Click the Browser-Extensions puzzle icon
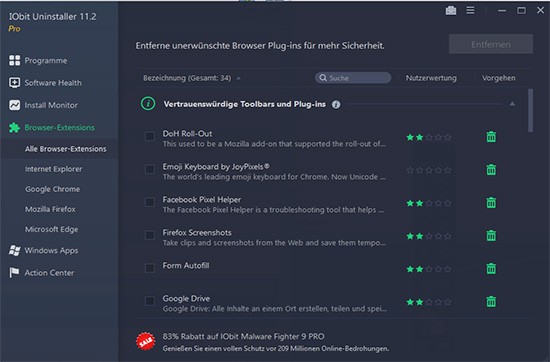Screen dimensions: 550x362 click(14, 127)
